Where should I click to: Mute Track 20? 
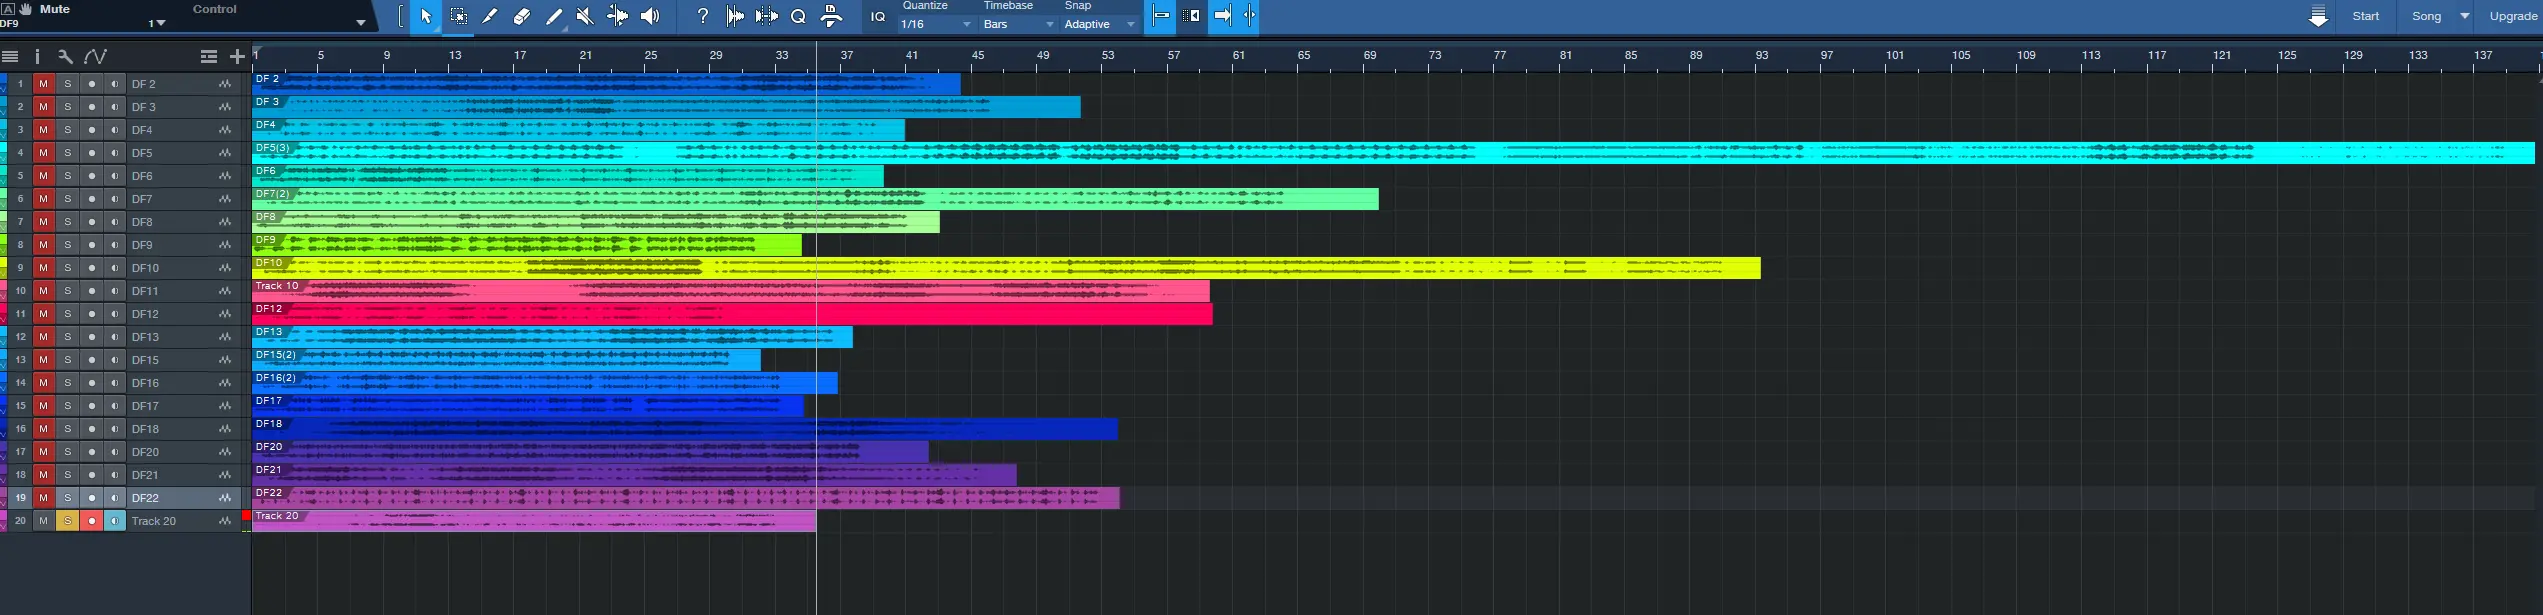click(43, 521)
